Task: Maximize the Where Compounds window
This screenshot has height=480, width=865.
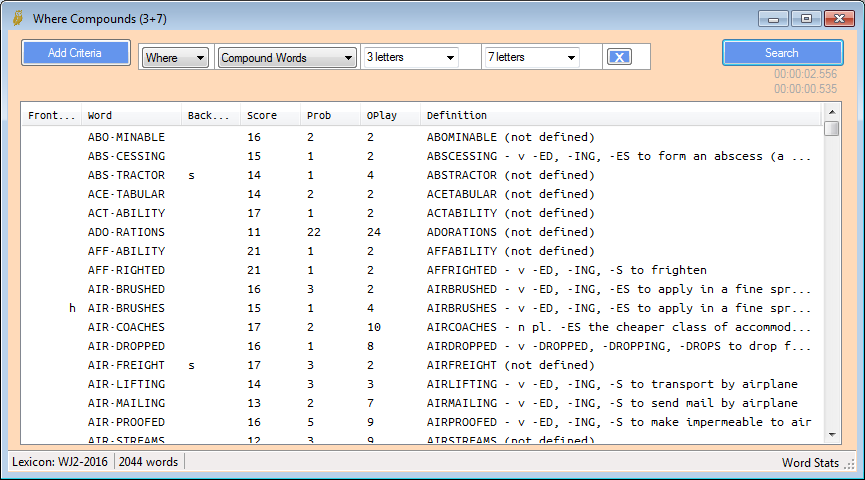Action: point(806,19)
